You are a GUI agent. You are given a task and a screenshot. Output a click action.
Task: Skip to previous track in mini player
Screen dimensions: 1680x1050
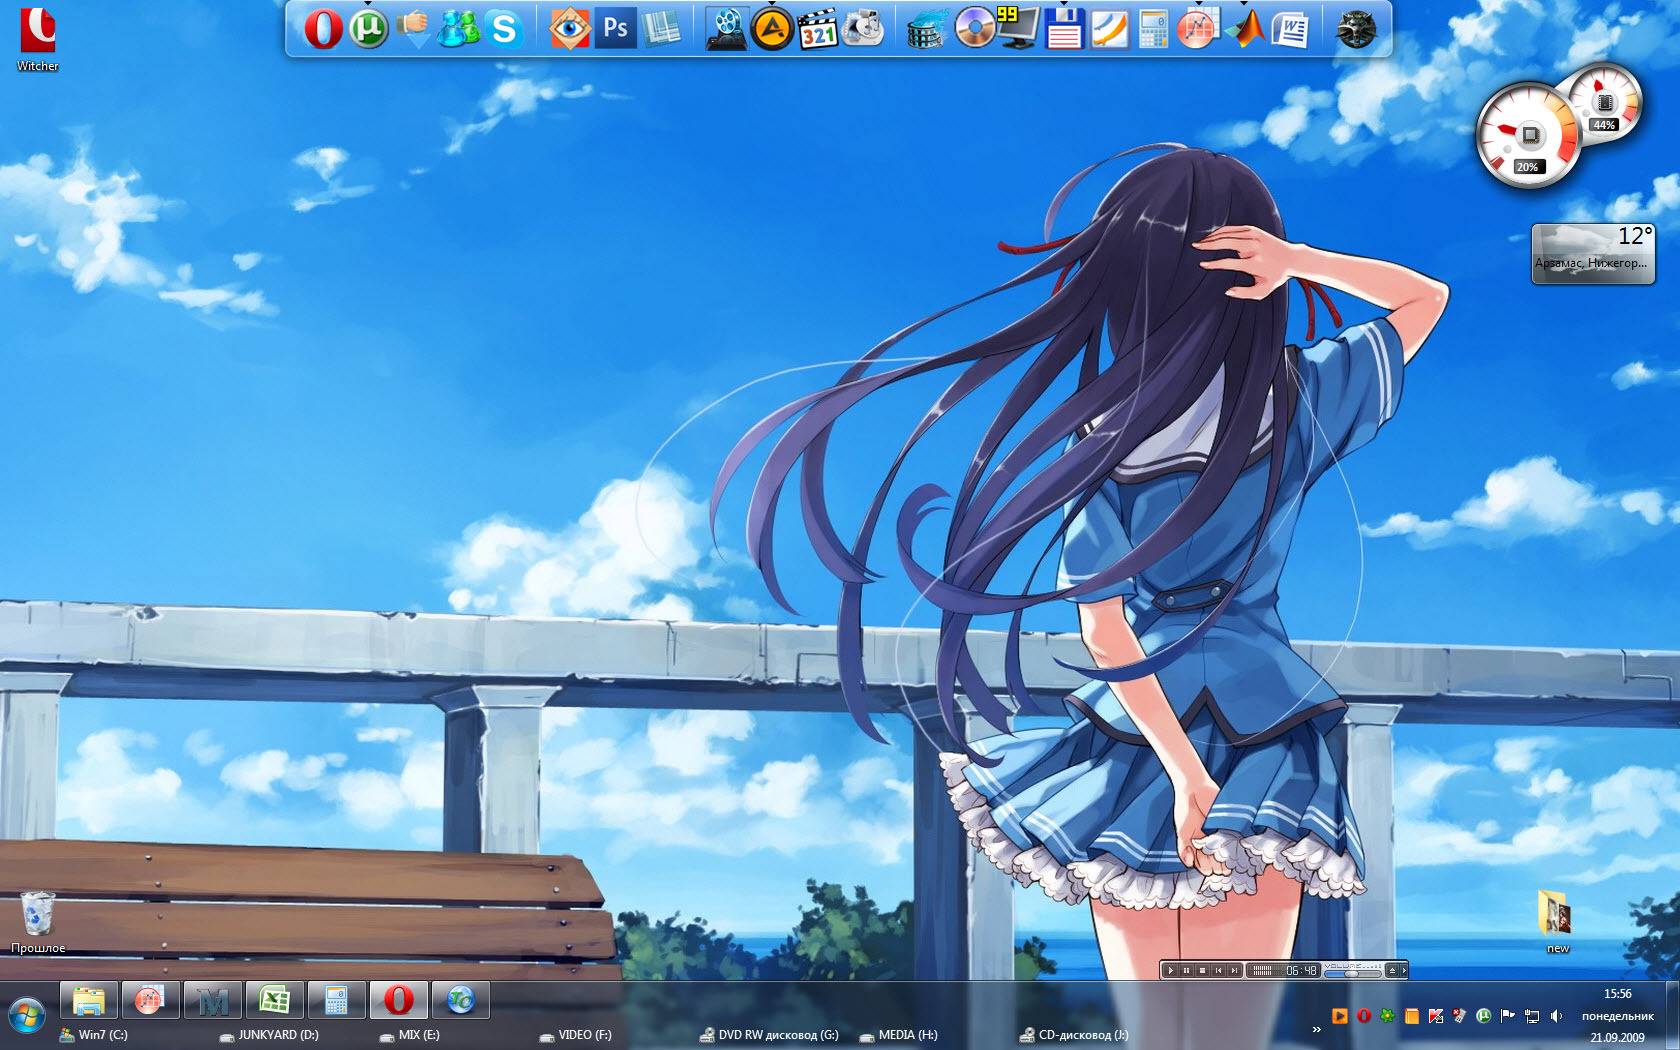[x=1218, y=970]
